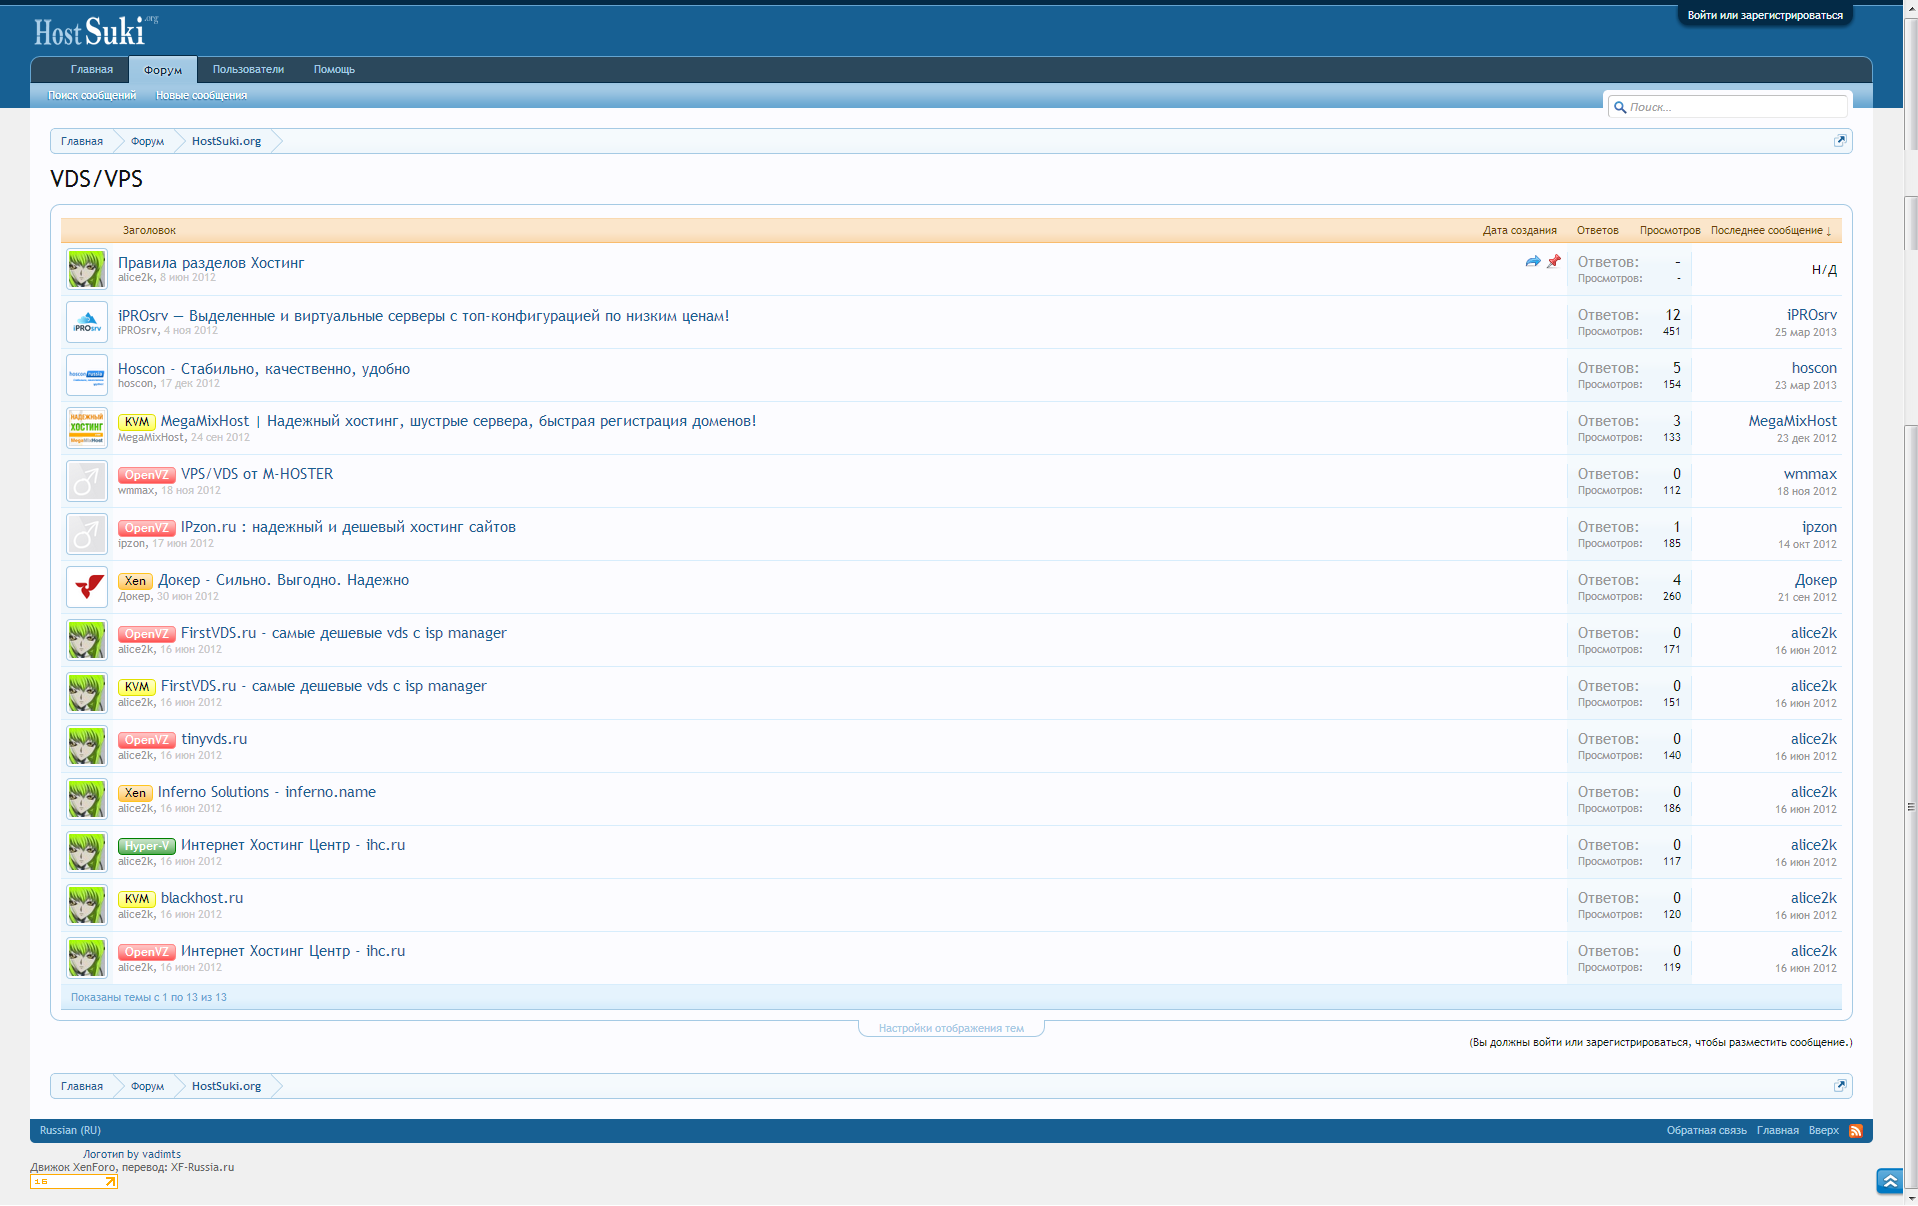Click the top breadcrumb quick navigation icon
Viewport: 1918px width, 1206px height.
point(1840,141)
